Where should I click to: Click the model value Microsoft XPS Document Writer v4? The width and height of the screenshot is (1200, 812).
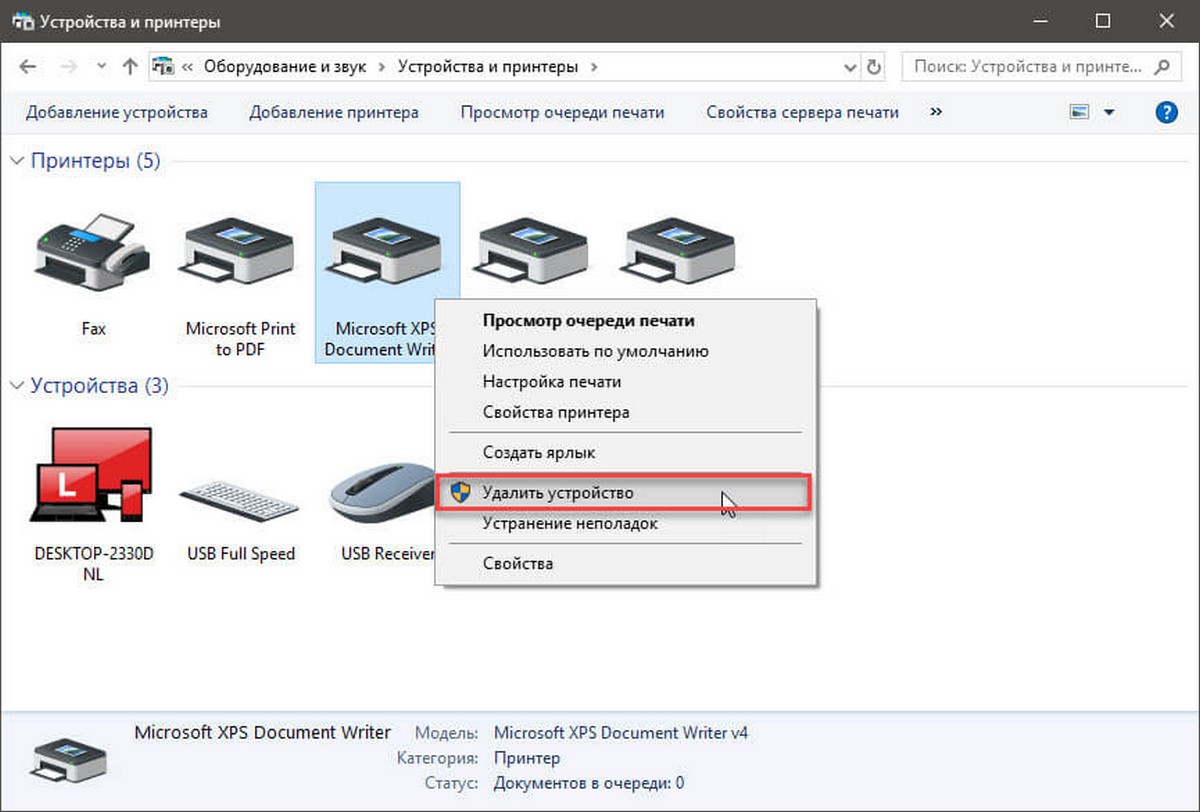click(x=621, y=733)
